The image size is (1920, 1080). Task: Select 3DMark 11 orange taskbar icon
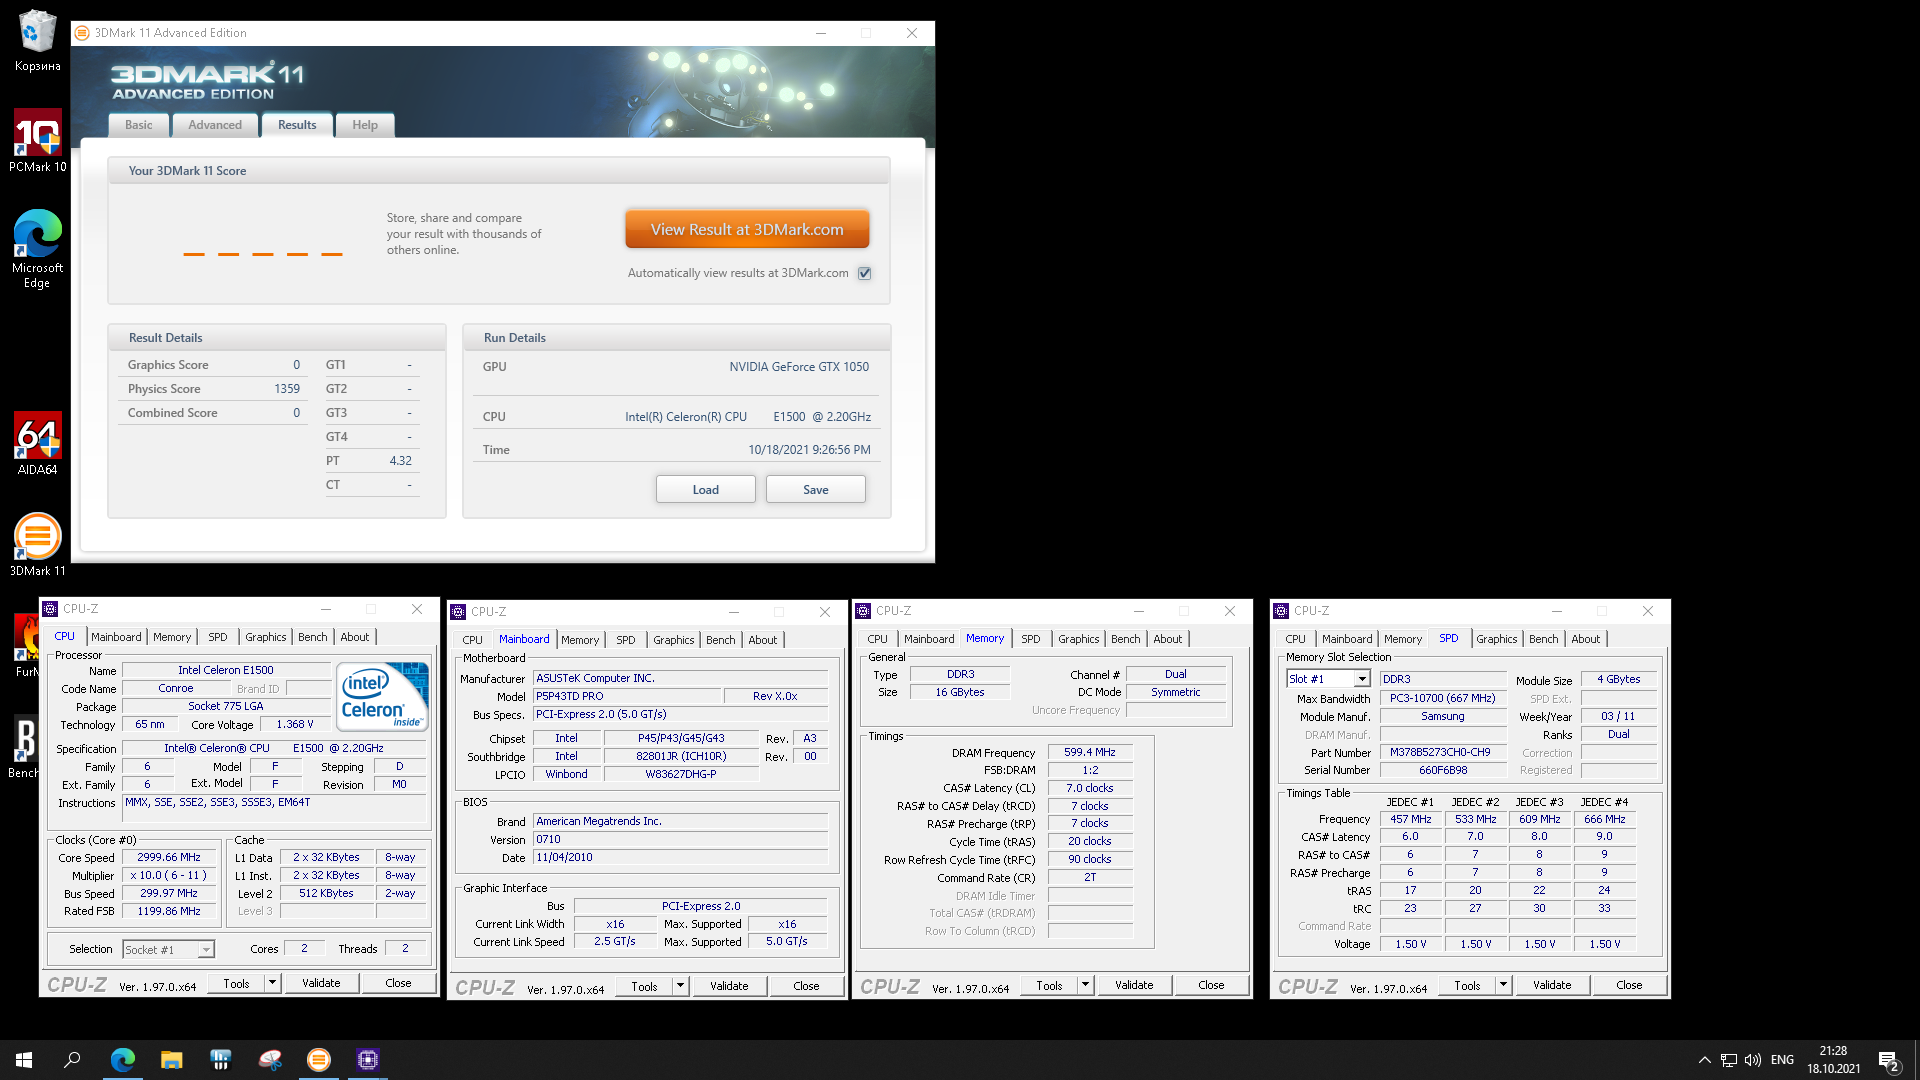click(x=318, y=1060)
